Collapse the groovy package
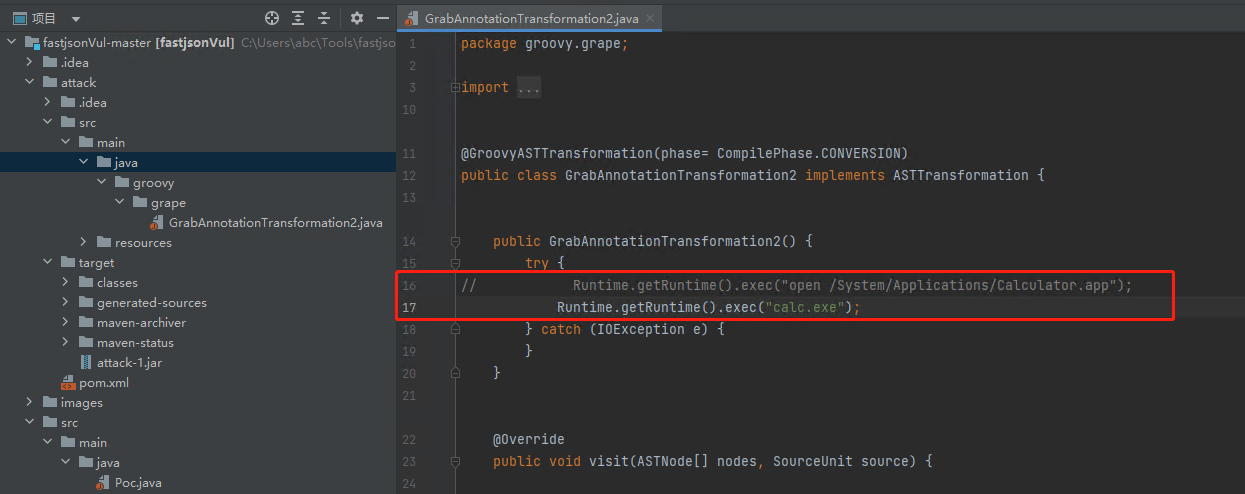Image resolution: width=1245 pixels, height=494 pixels. coord(101,182)
